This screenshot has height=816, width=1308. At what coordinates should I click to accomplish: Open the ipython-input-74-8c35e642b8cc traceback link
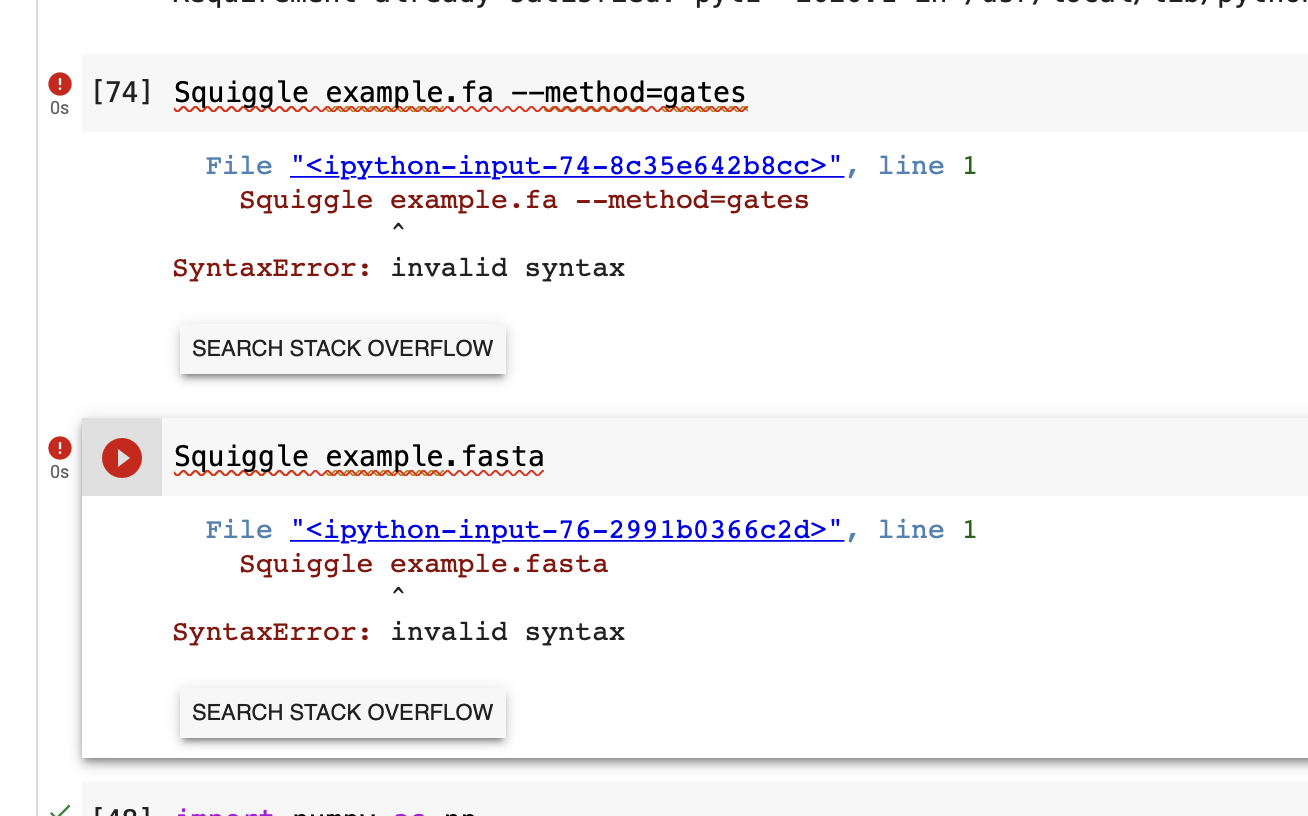click(x=567, y=166)
